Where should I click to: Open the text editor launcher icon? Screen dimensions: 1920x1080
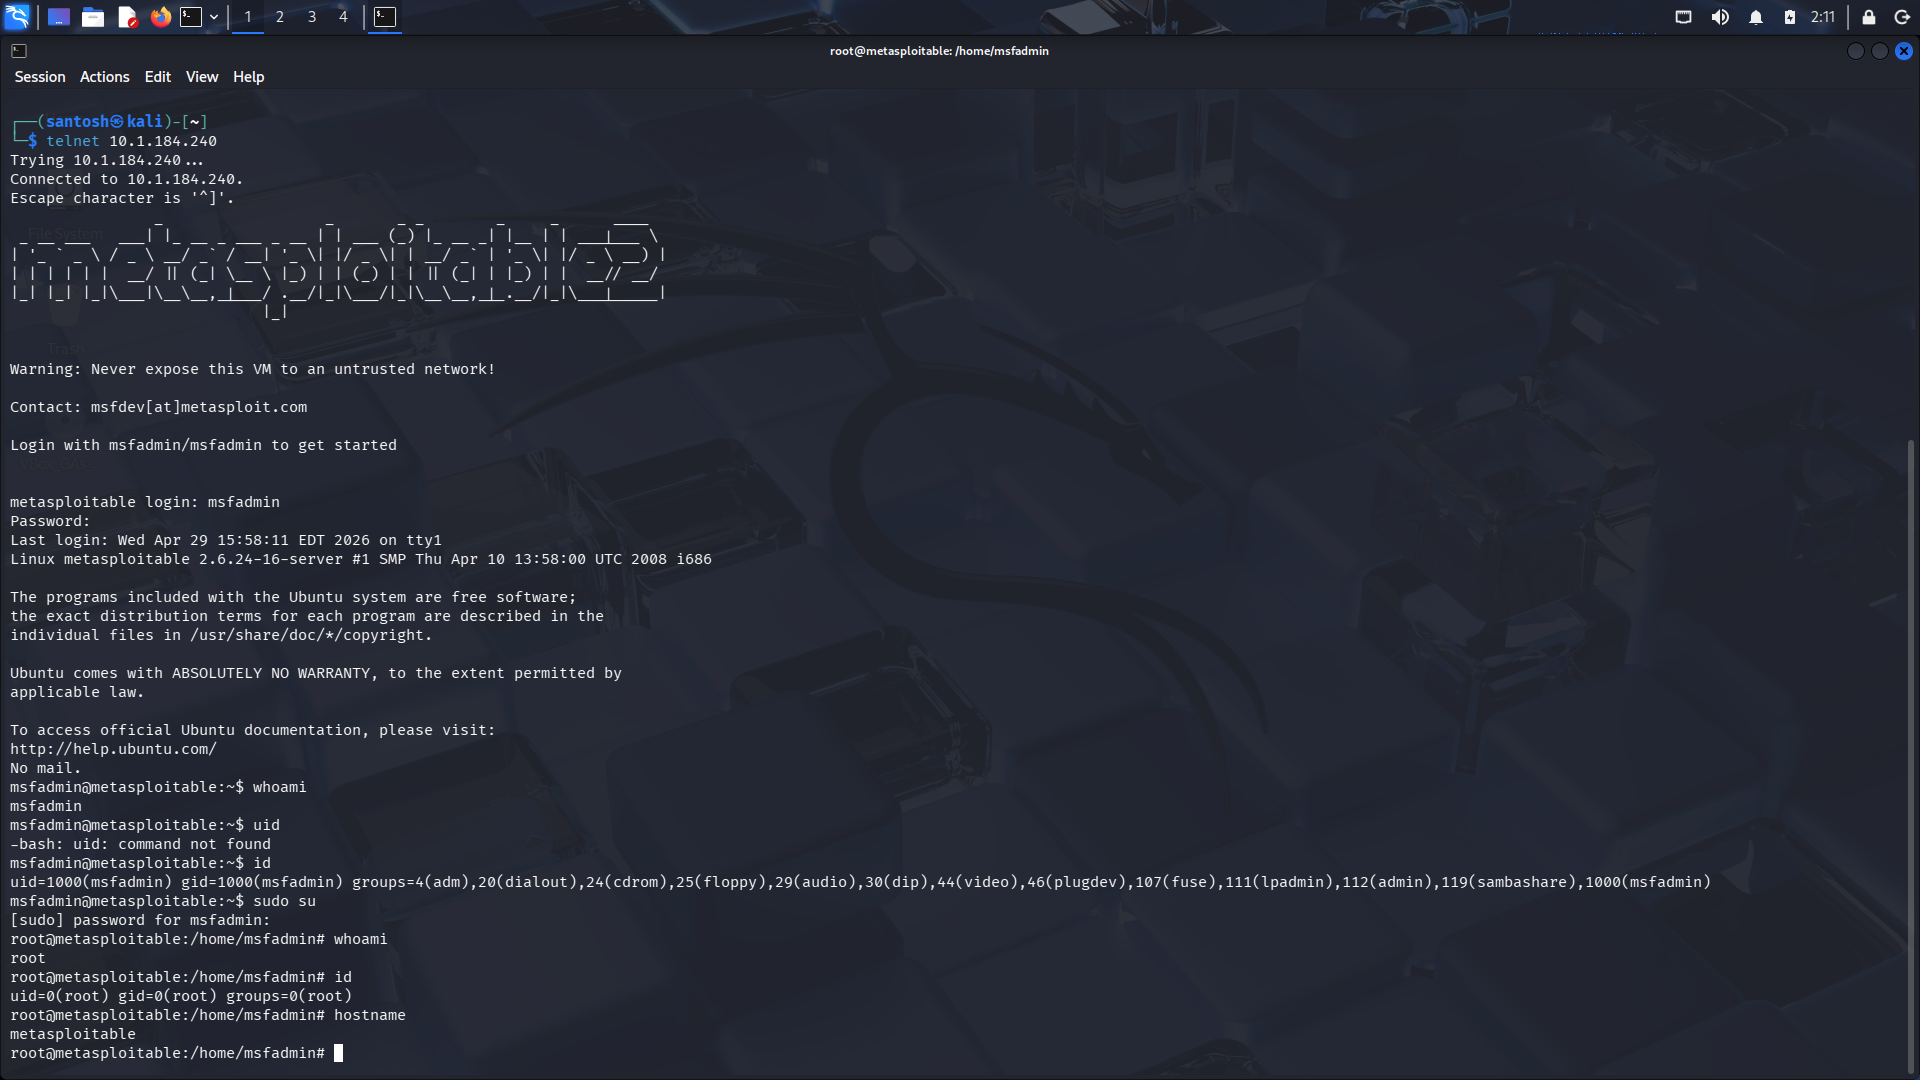127,17
